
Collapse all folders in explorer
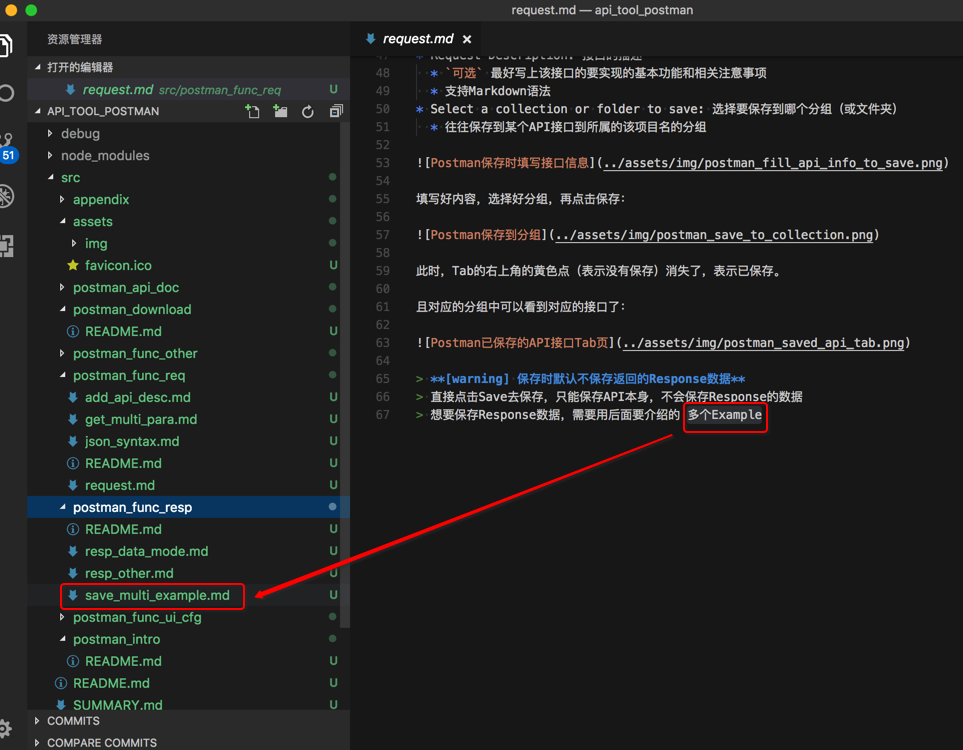coord(336,112)
